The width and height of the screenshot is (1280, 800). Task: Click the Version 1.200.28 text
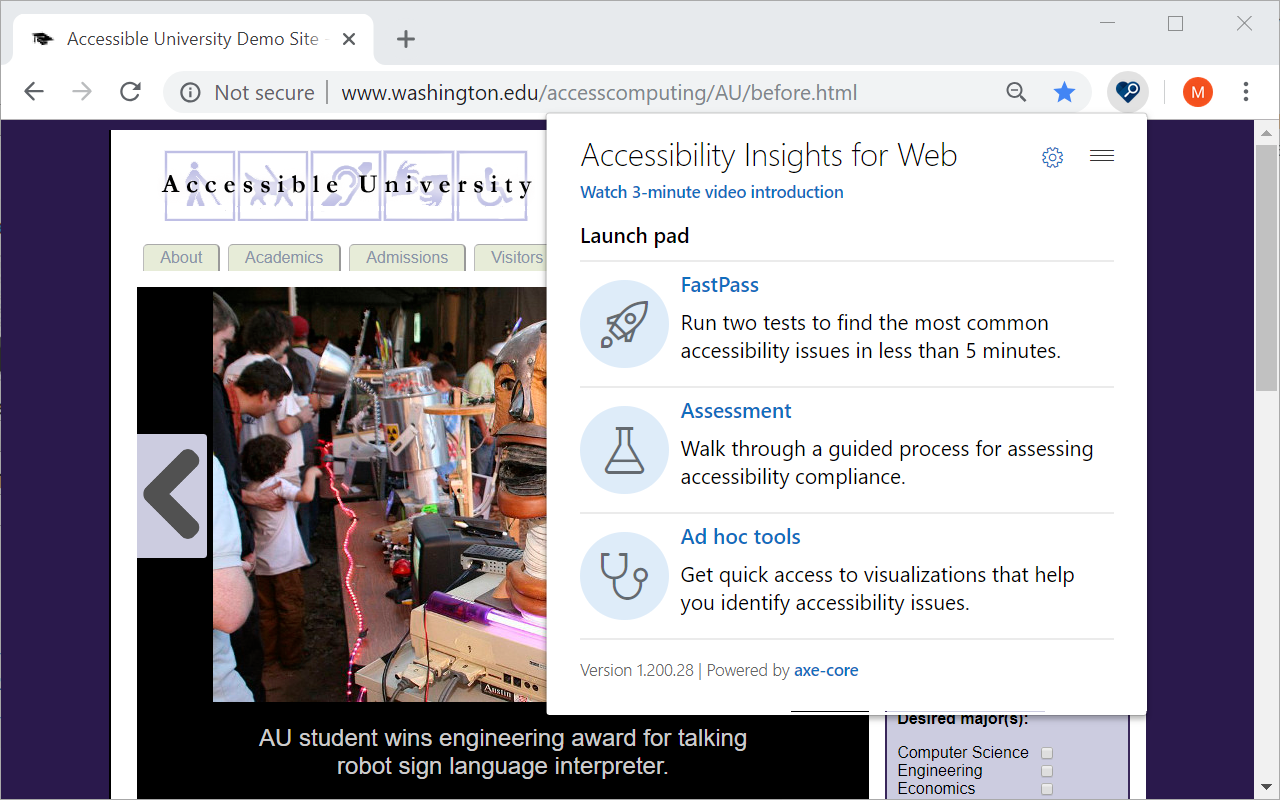tap(637, 670)
